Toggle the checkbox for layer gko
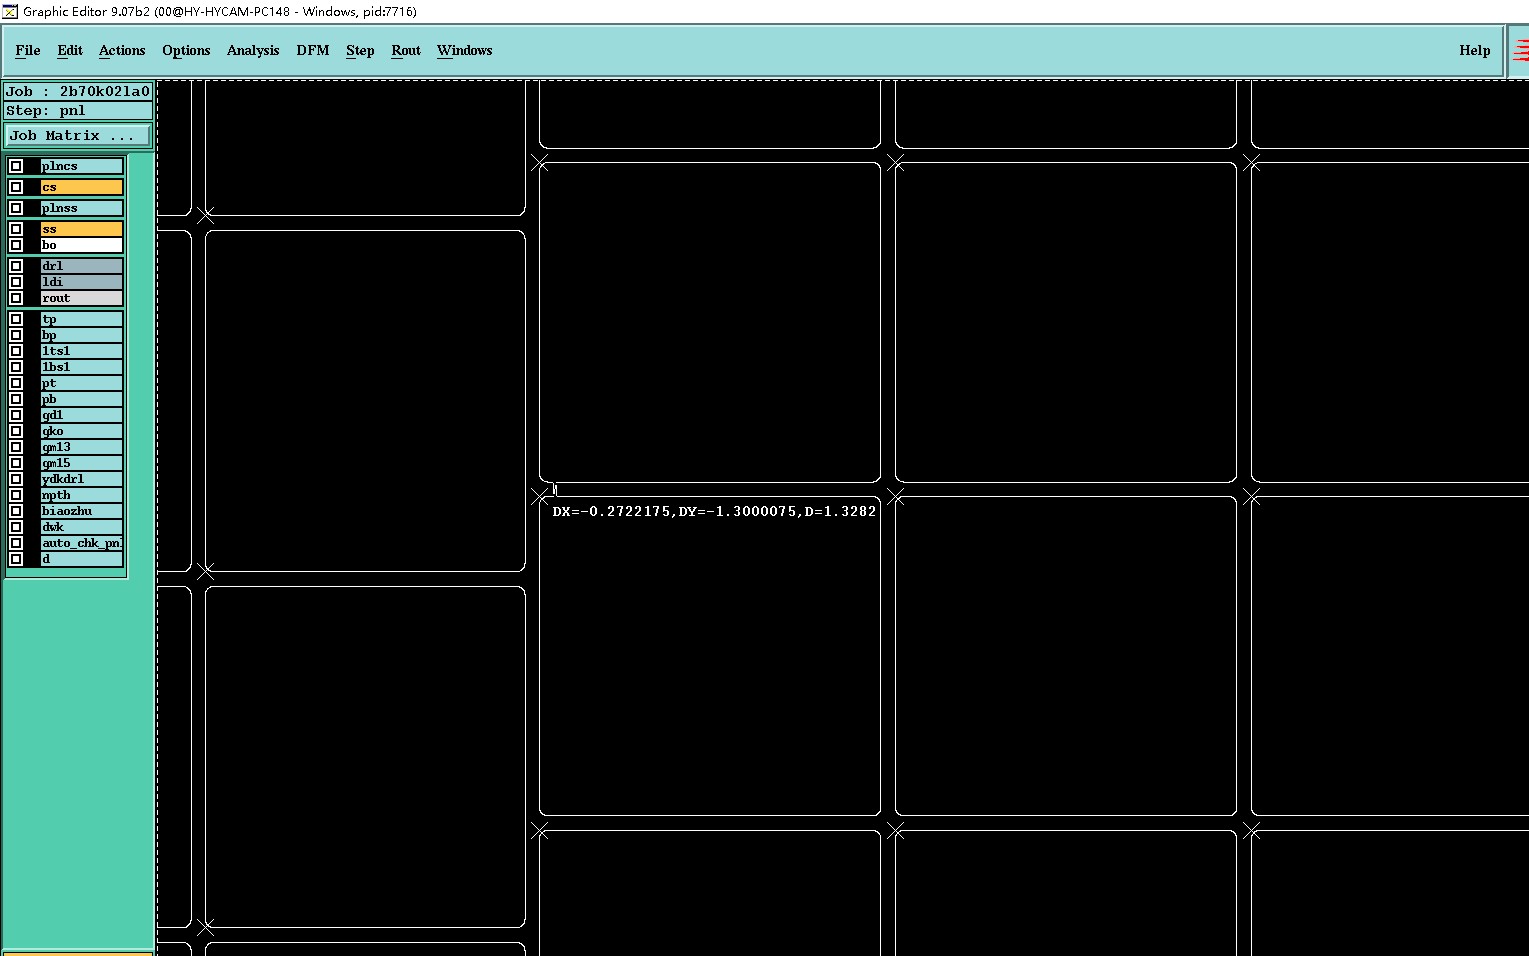This screenshot has width=1529, height=956. point(16,431)
